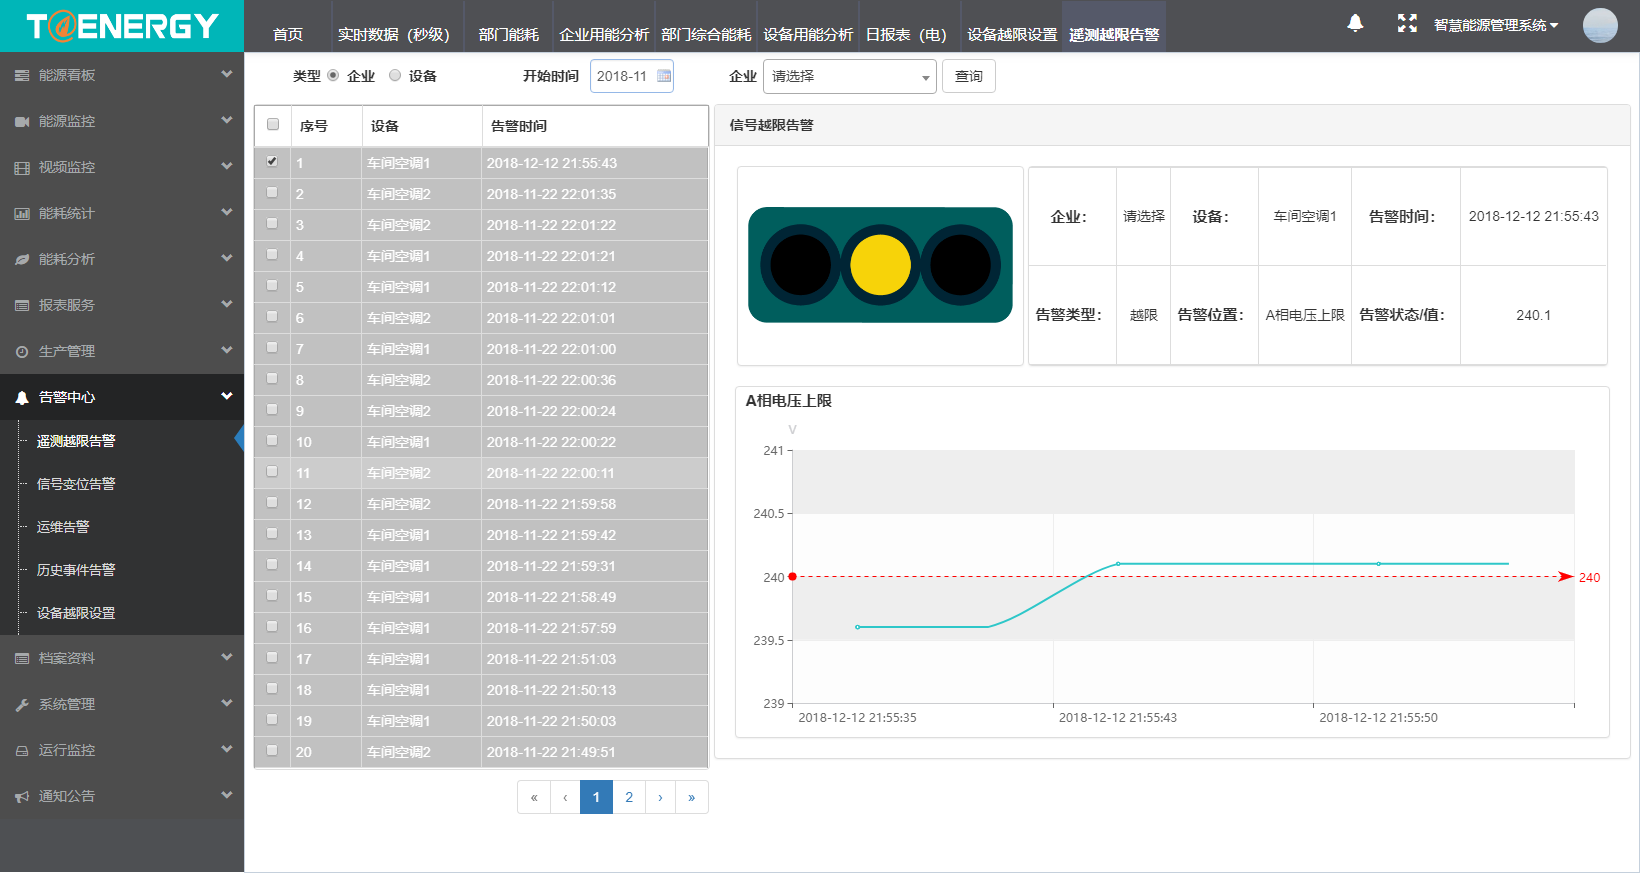Toggle fullscreen with the expand icon
Image resolution: width=1640 pixels, height=877 pixels.
click(1407, 23)
